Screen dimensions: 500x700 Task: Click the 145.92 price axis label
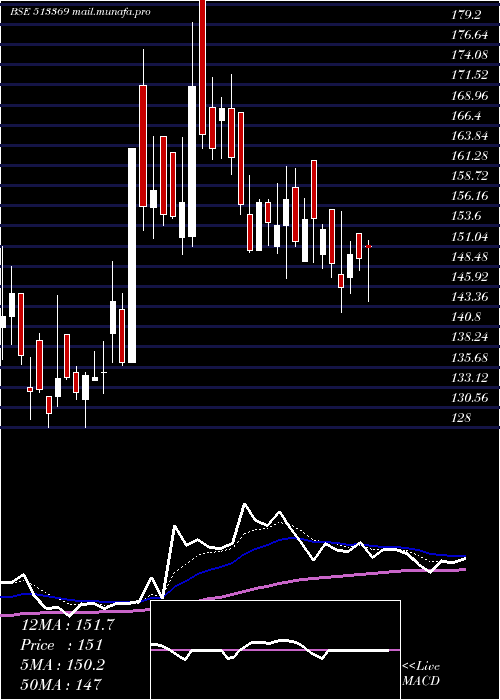[469, 276]
